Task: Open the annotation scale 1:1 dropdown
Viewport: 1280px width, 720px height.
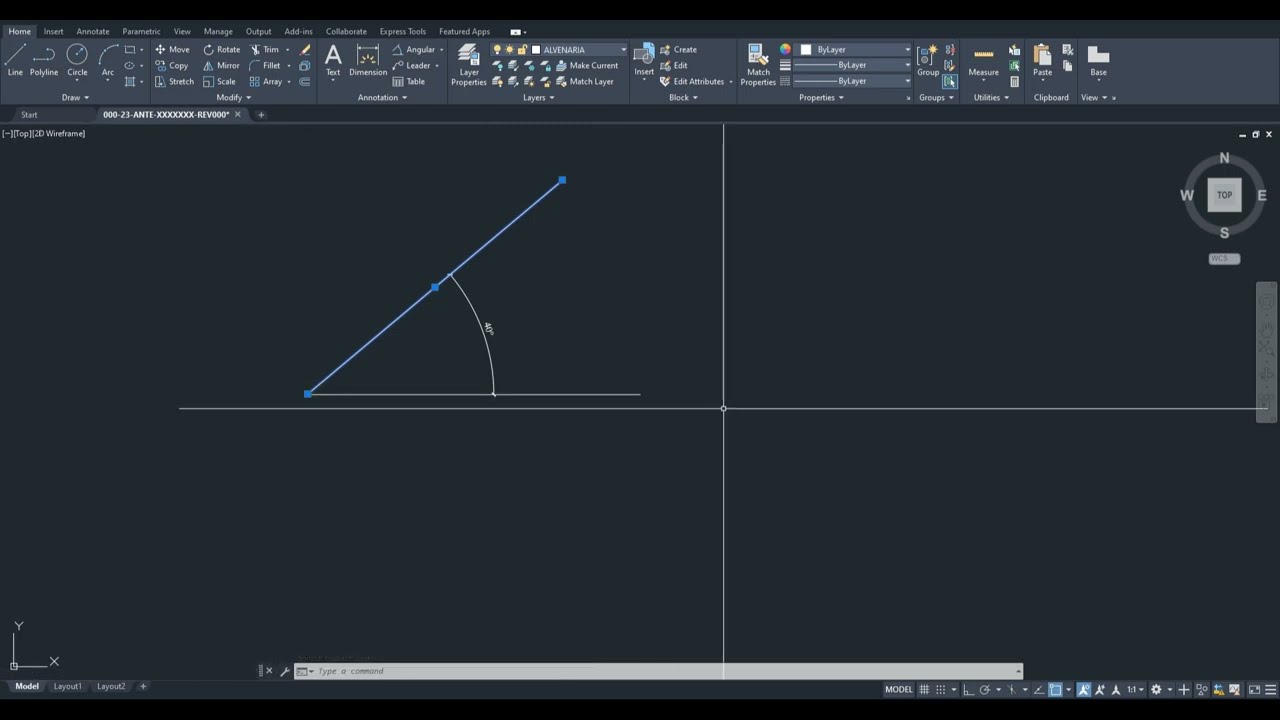Action: point(1133,689)
